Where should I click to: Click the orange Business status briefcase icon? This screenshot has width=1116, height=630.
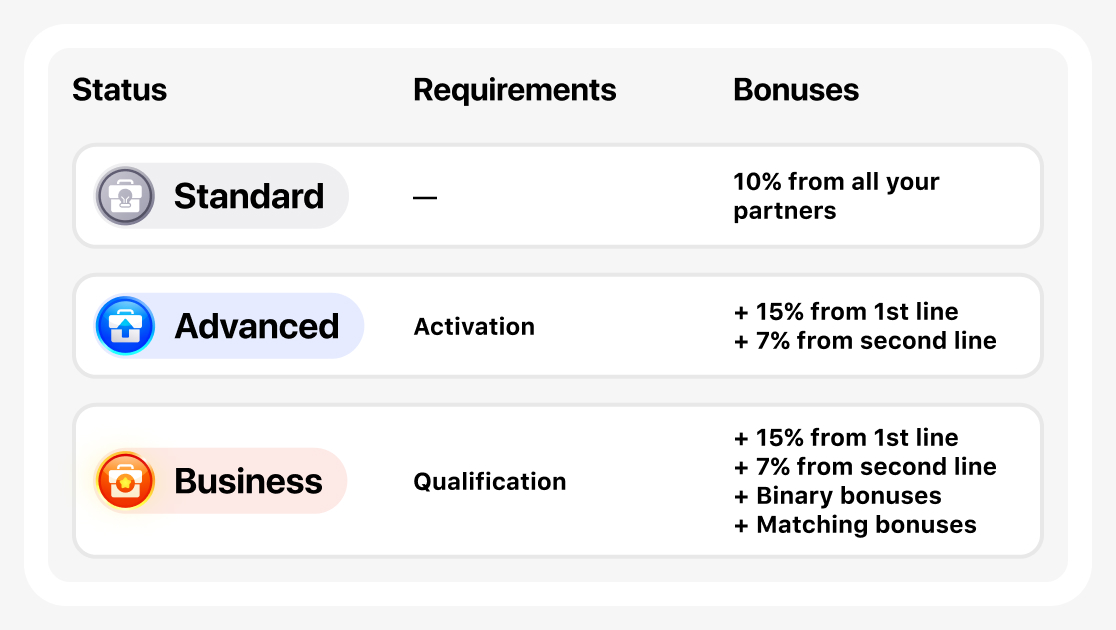pyautogui.click(x=125, y=481)
